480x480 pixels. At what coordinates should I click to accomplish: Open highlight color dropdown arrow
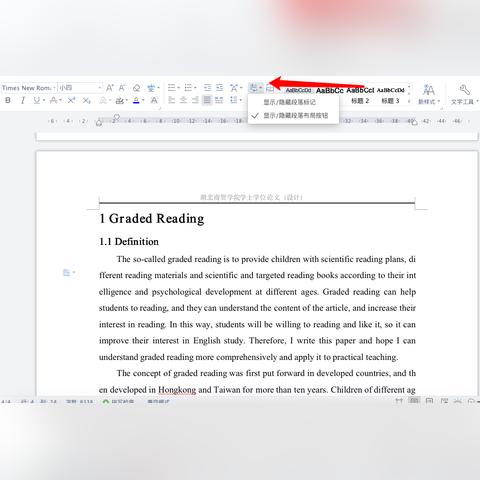127,100
